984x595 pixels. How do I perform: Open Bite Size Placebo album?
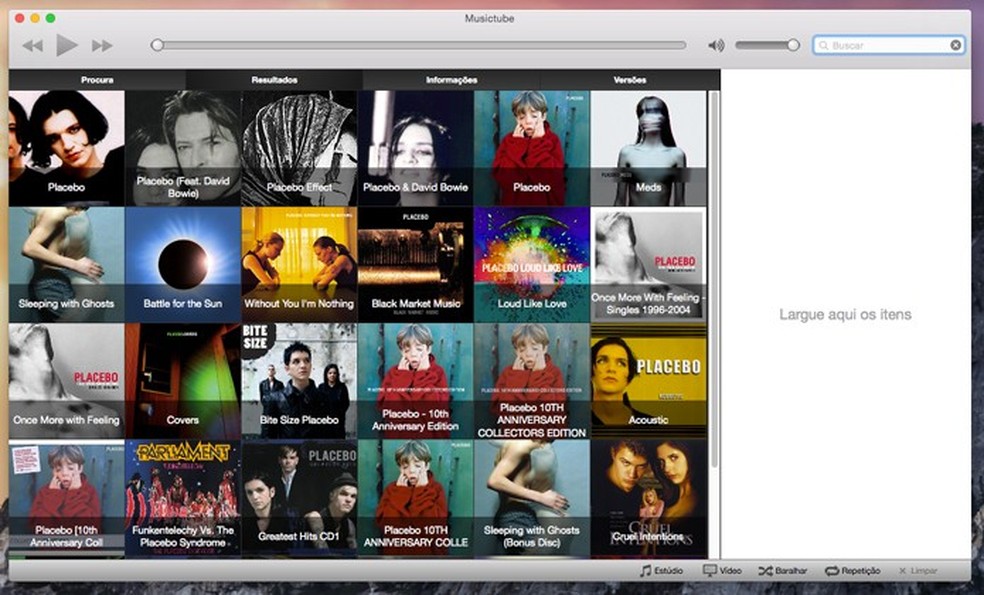click(x=299, y=381)
